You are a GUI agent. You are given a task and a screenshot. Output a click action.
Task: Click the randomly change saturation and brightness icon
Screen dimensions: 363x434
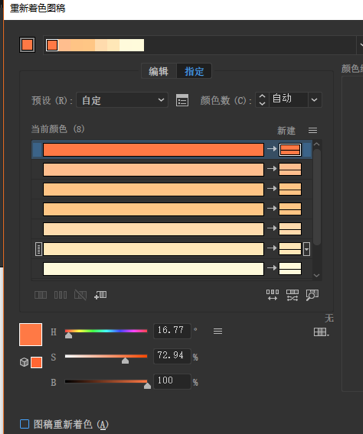[x=292, y=295]
